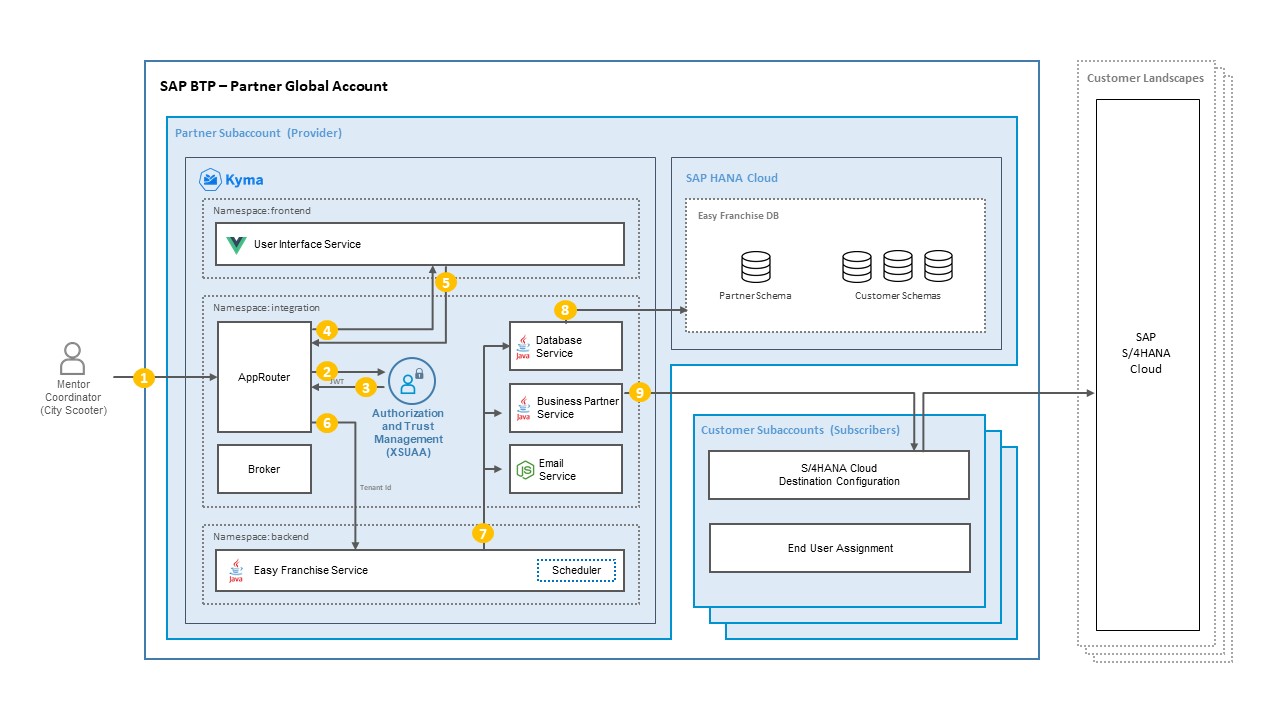Click the Mentor Coordinator person icon
This screenshot has width=1280, height=720.
(73, 358)
